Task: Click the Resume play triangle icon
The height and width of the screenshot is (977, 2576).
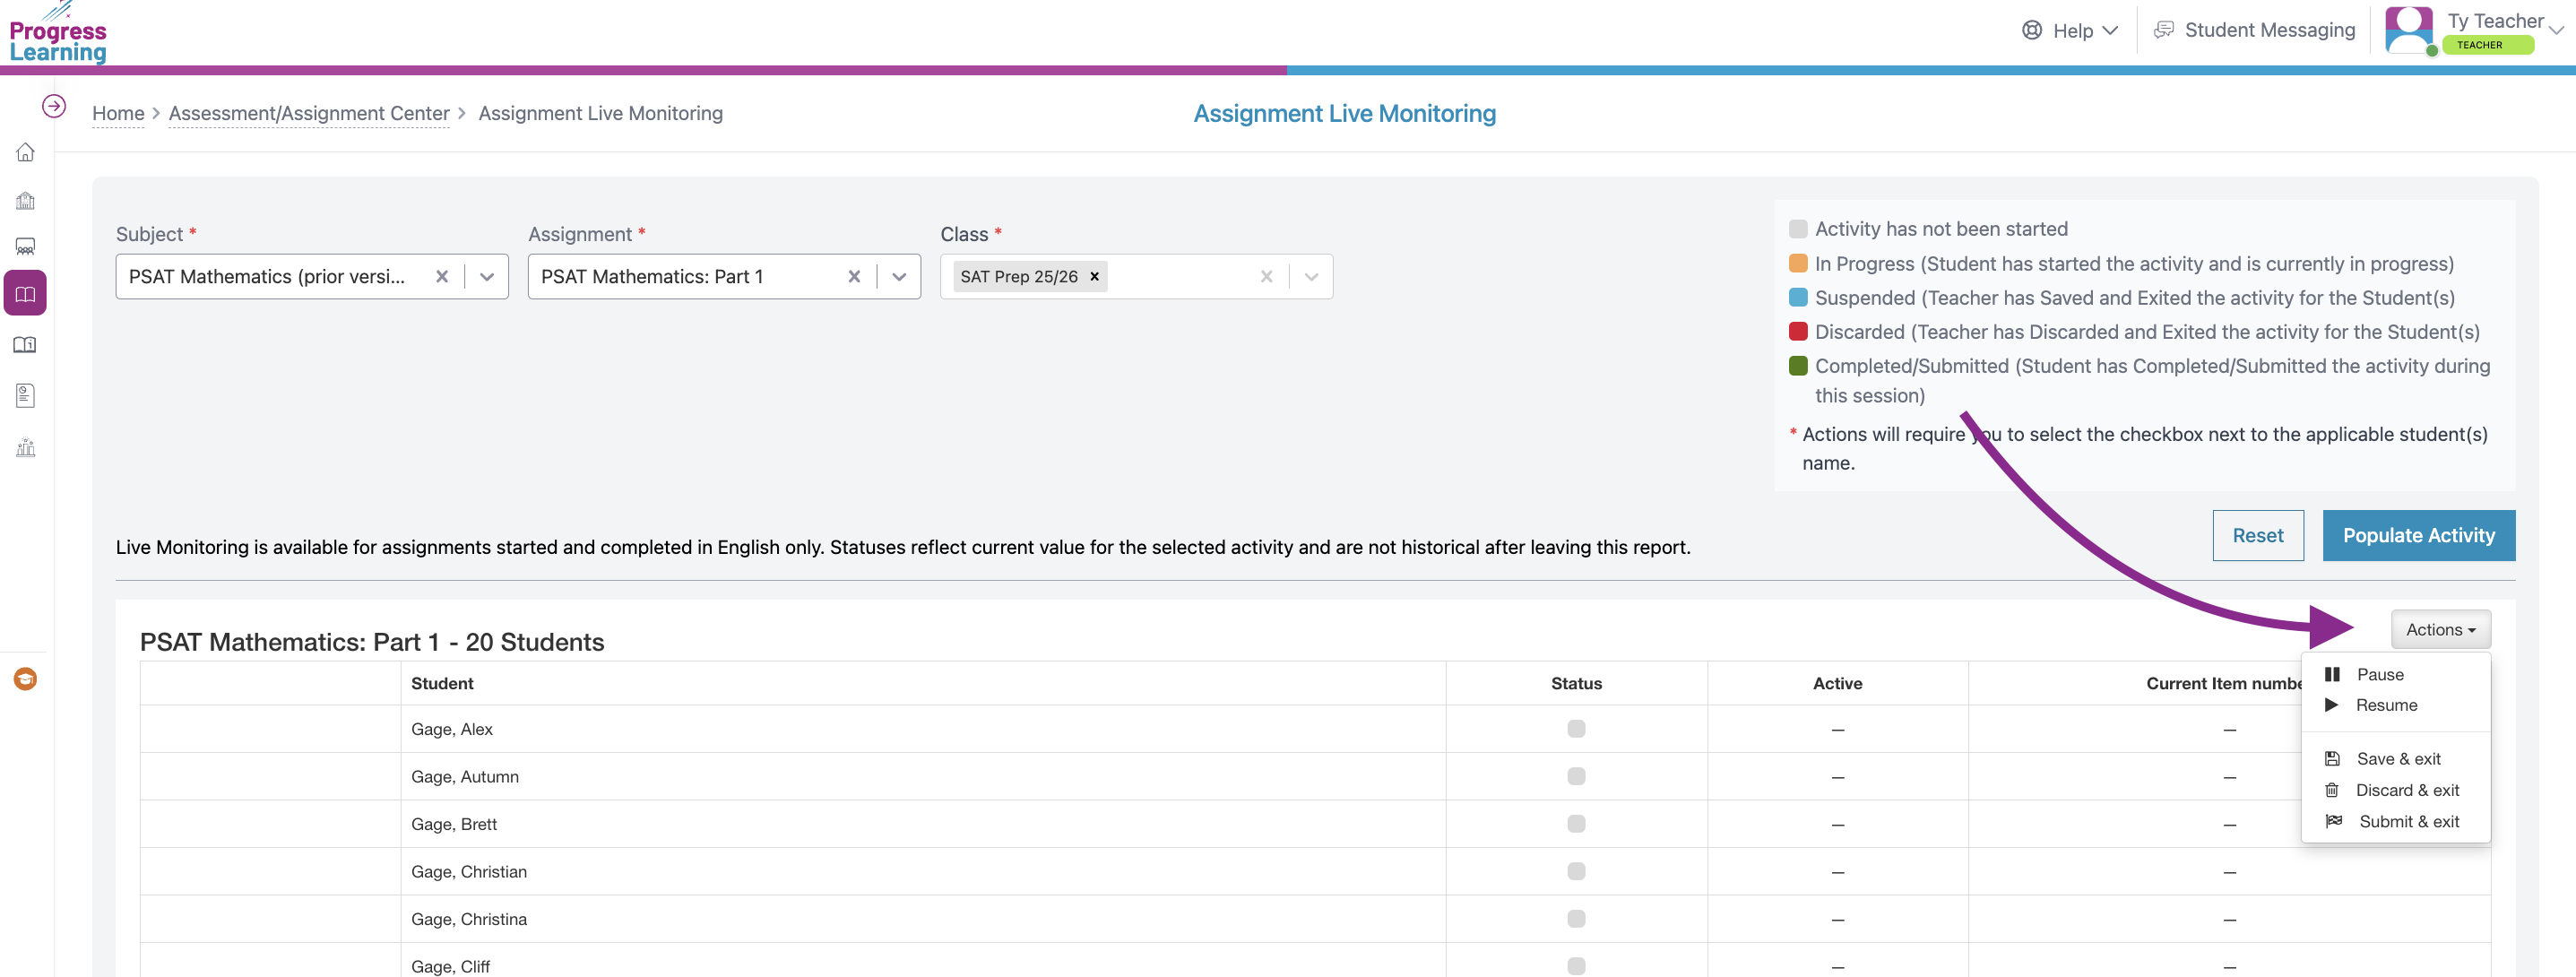Action: (2331, 705)
